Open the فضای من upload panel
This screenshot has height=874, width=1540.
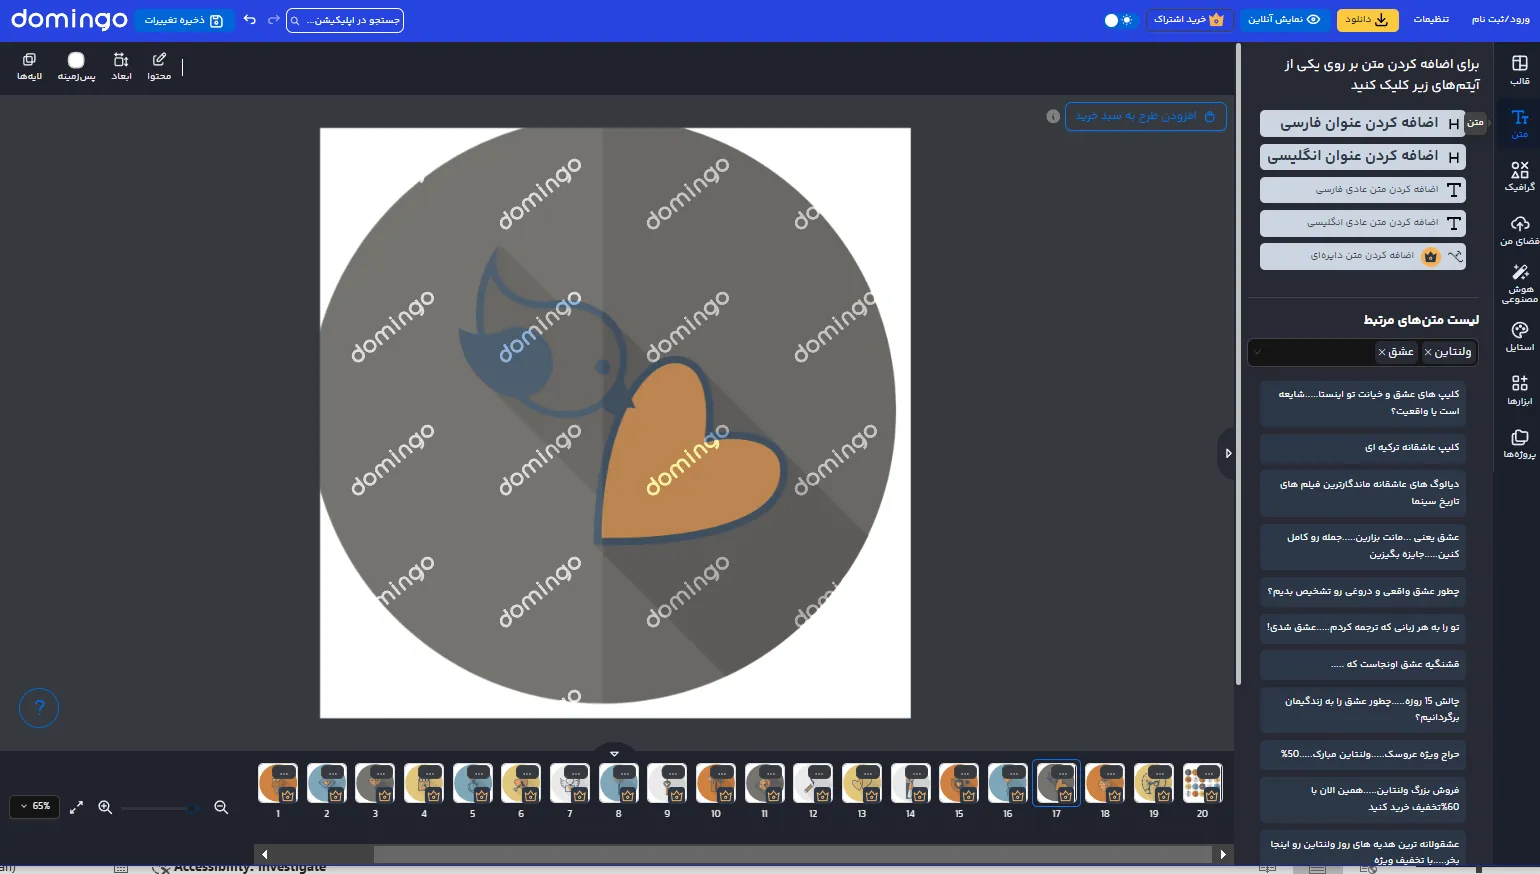pos(1519,230)
